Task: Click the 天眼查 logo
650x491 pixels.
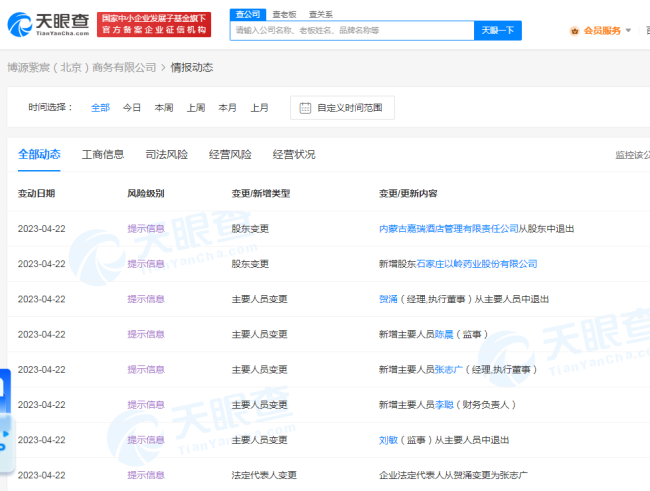Action: [47, 24]
